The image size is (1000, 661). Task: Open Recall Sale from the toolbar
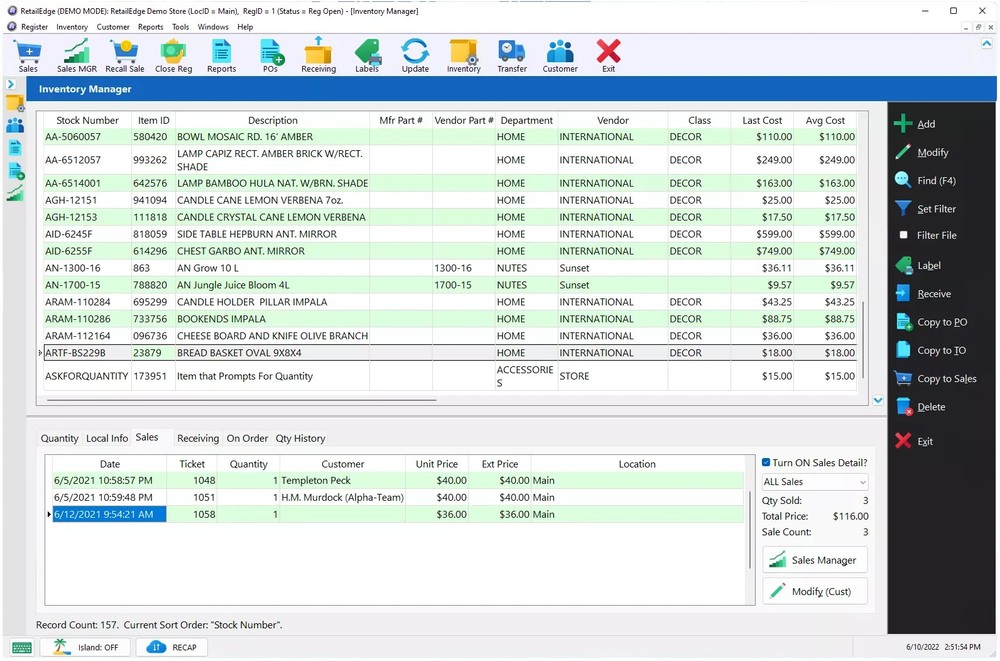124,55
